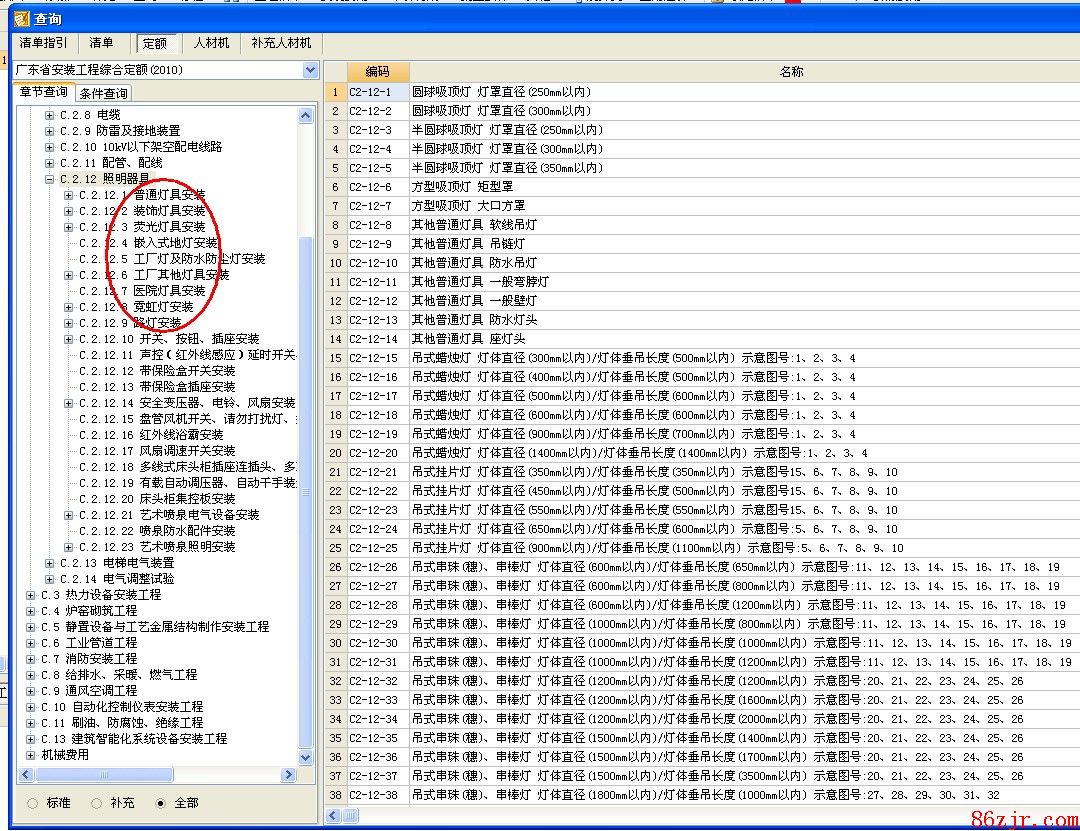The width and height of the screenshot is (1080, 831).
Task: Click the 查询 window title bar icon
Action: 20,18
